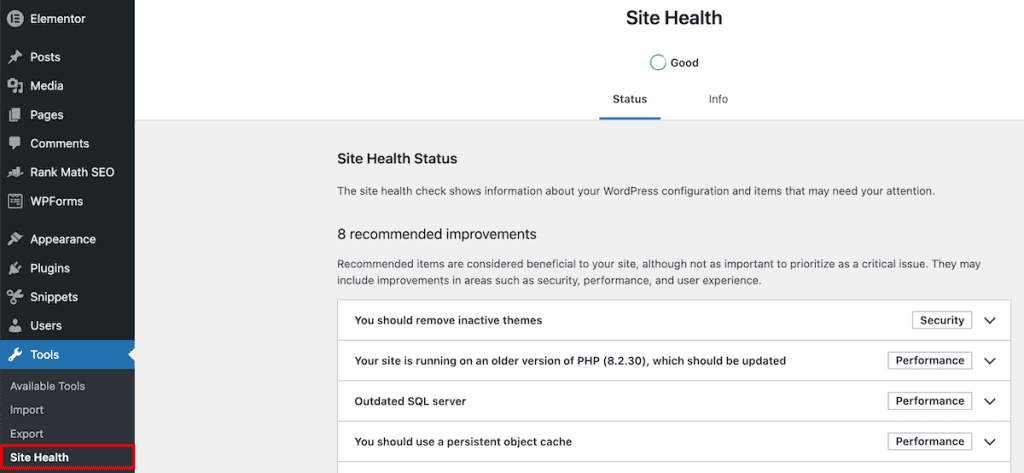Screen dimensions: 1024x473
Task: Click the Tools wrench icon
Action: (x=15, y=355)
